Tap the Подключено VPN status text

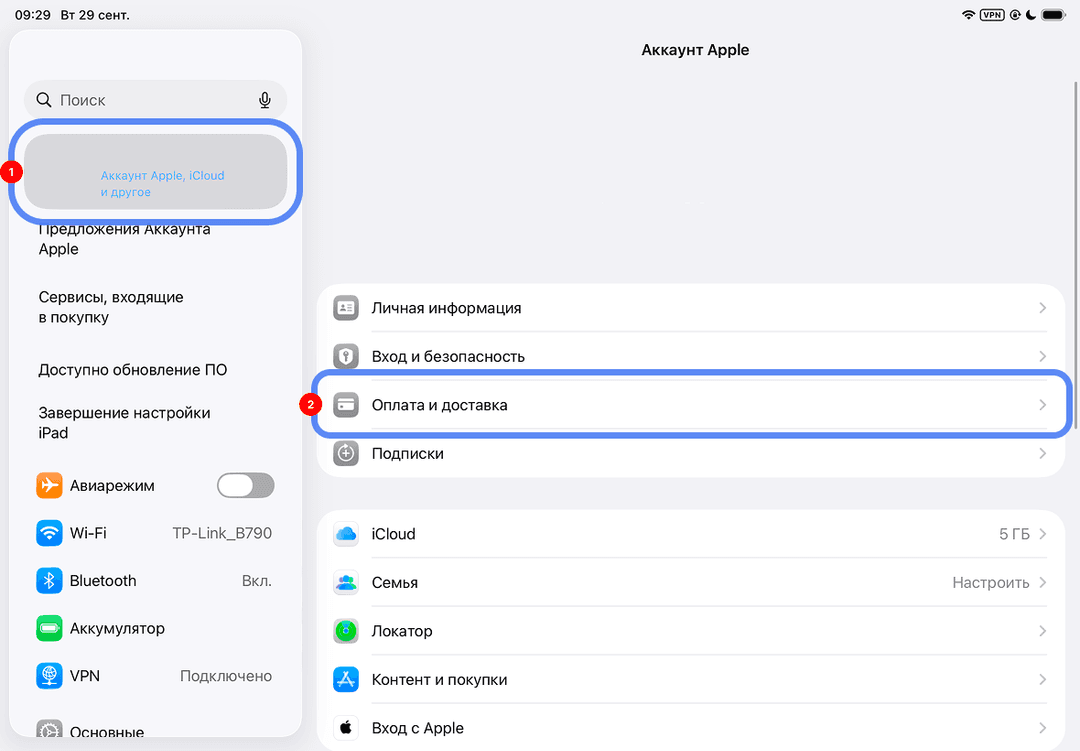coord(226,676)
